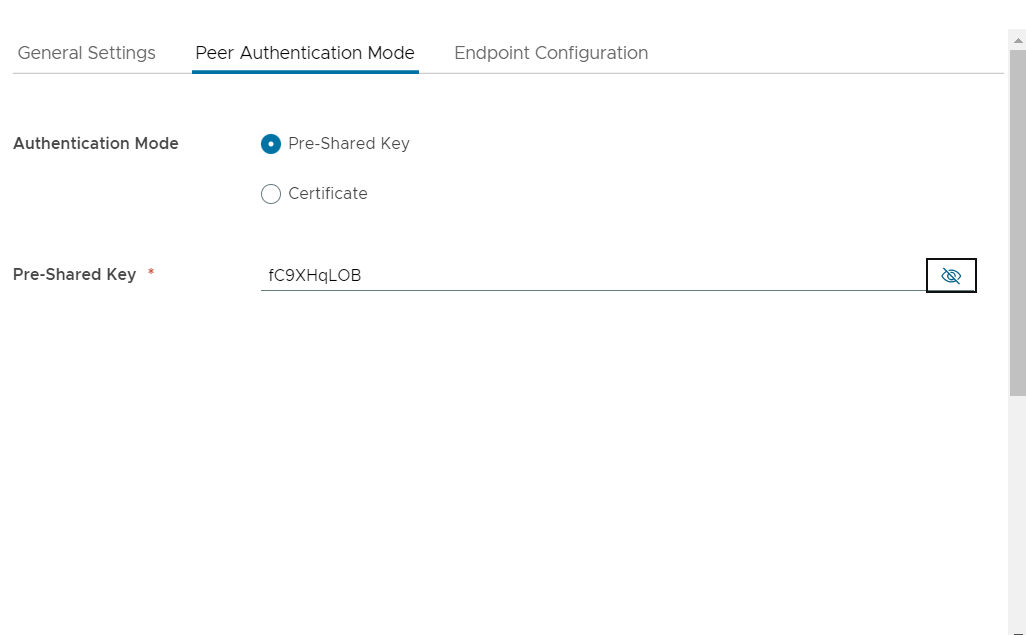Image resolution: width=1026 pixels, height=635 pixels.
Task: Switch to the Endpoint Configuration tab
Action: point(551,53)
